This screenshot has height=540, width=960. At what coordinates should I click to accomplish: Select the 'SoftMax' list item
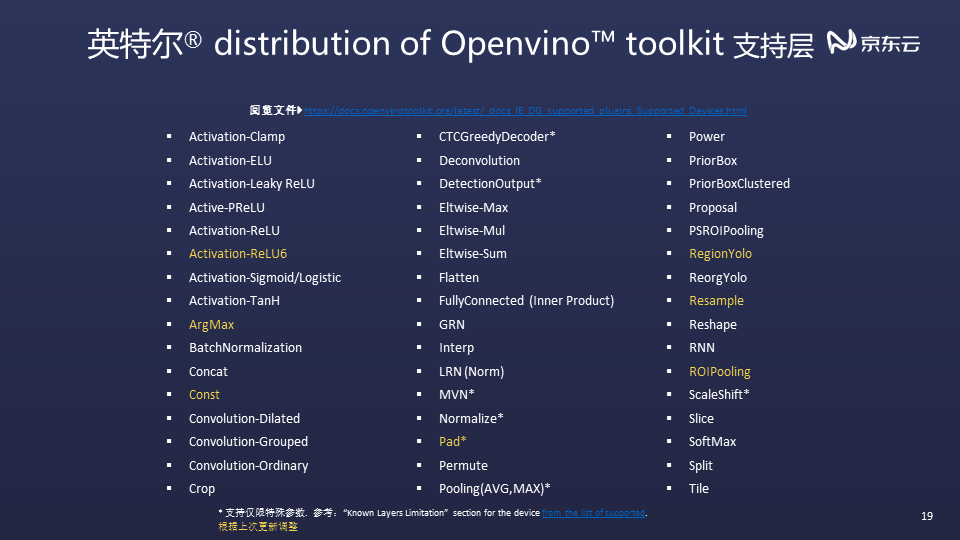[x=712, y=442]
